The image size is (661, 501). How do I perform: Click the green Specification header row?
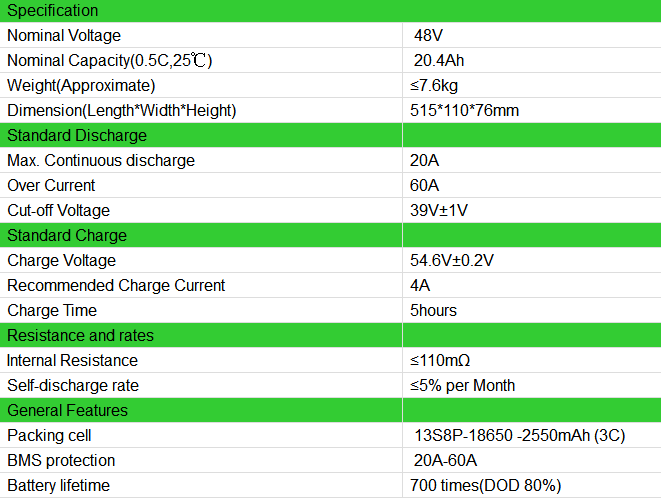330,11
